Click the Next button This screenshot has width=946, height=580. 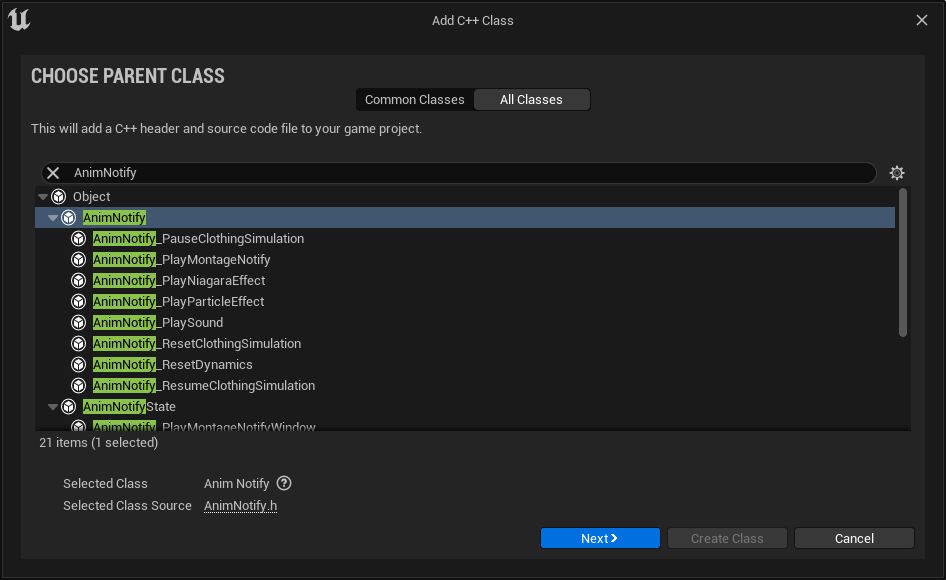(x=600, y=538)
